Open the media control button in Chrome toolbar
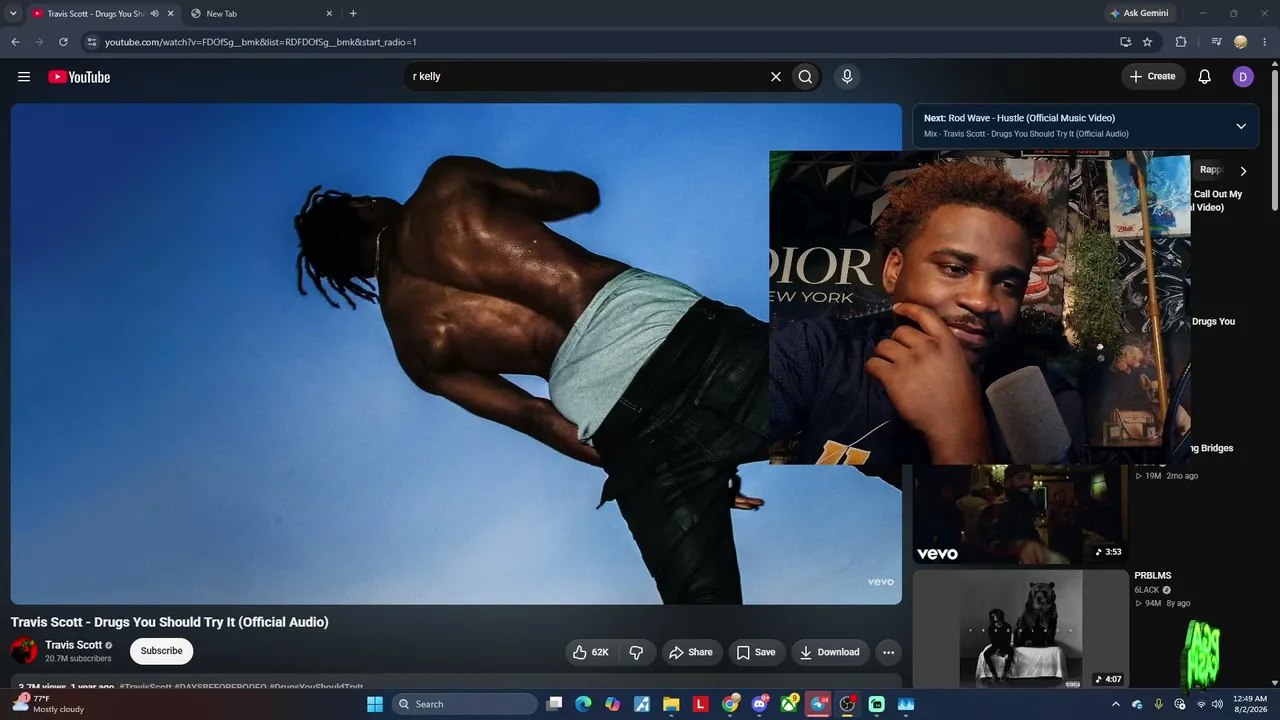 pos(1216,42)
